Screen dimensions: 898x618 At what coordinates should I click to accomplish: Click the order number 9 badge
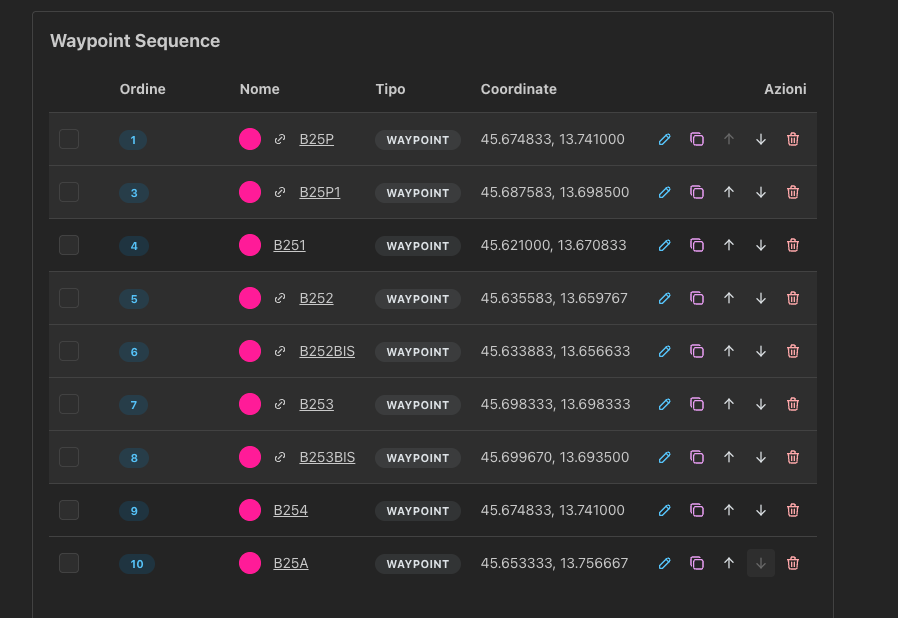tap(134, 511)
